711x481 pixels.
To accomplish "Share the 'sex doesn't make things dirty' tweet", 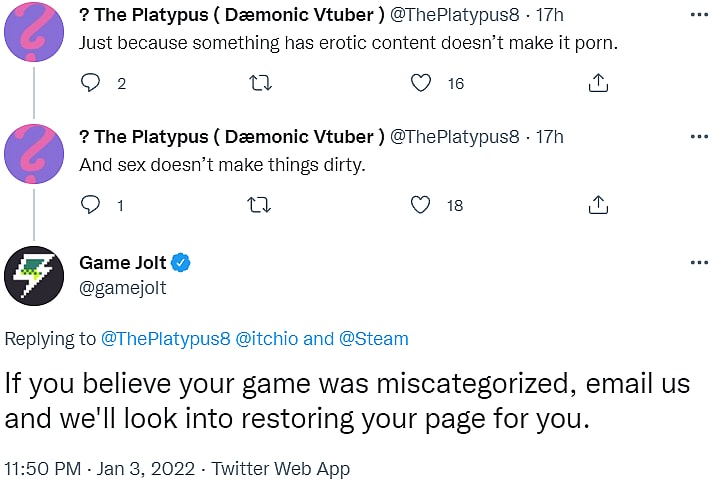I will click(x=598, y=205).
